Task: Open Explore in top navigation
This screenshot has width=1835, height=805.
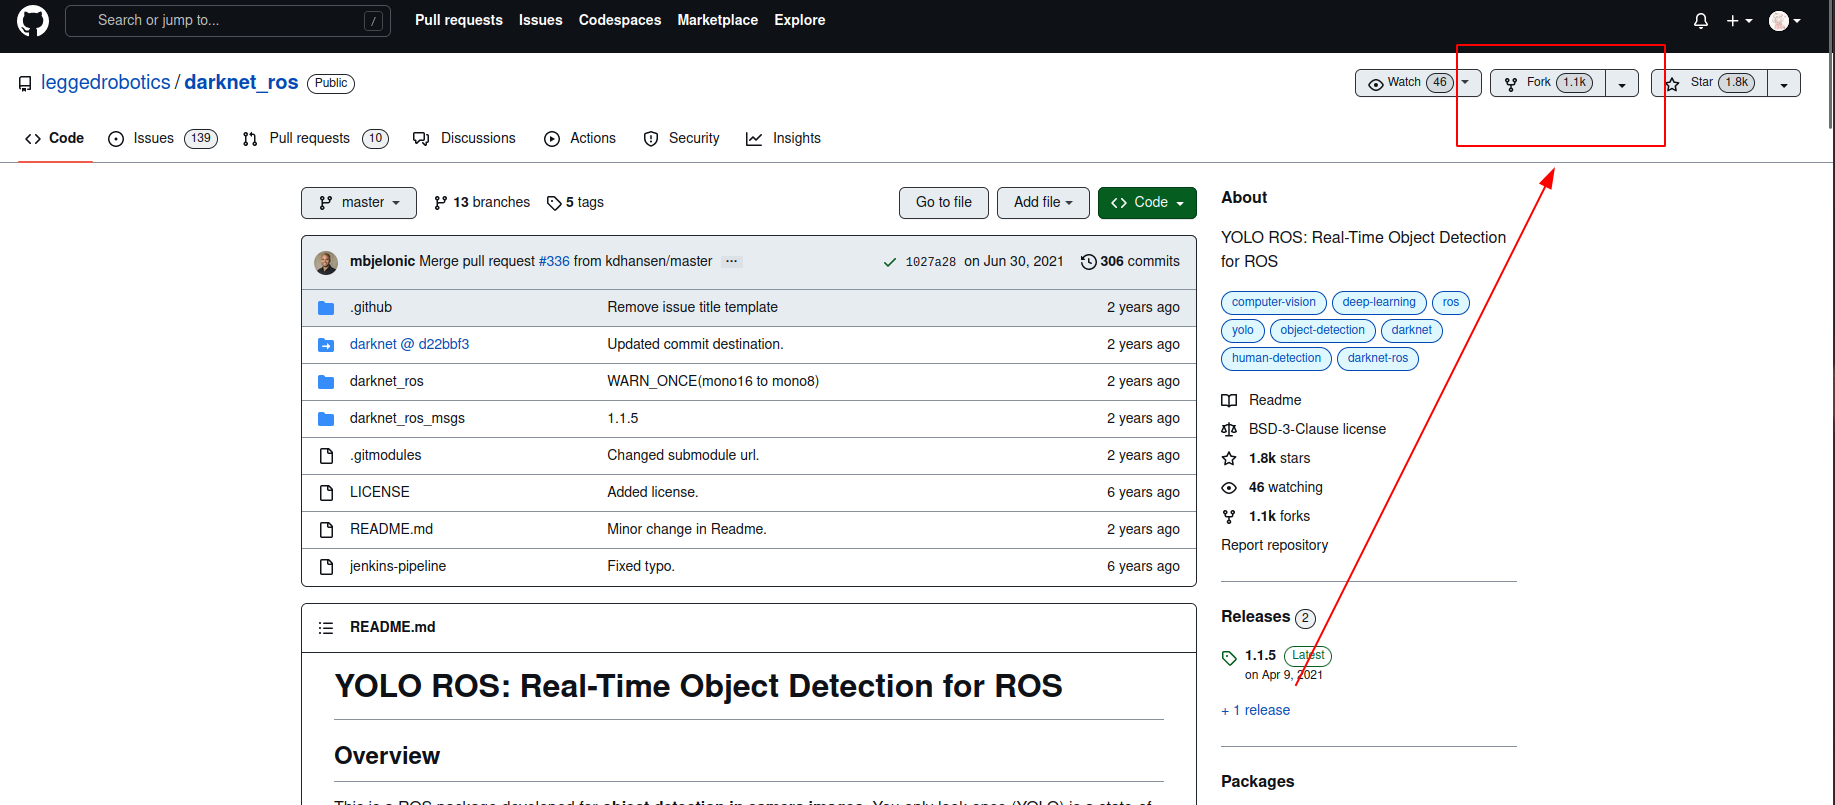Action: (x=800, y=20)
